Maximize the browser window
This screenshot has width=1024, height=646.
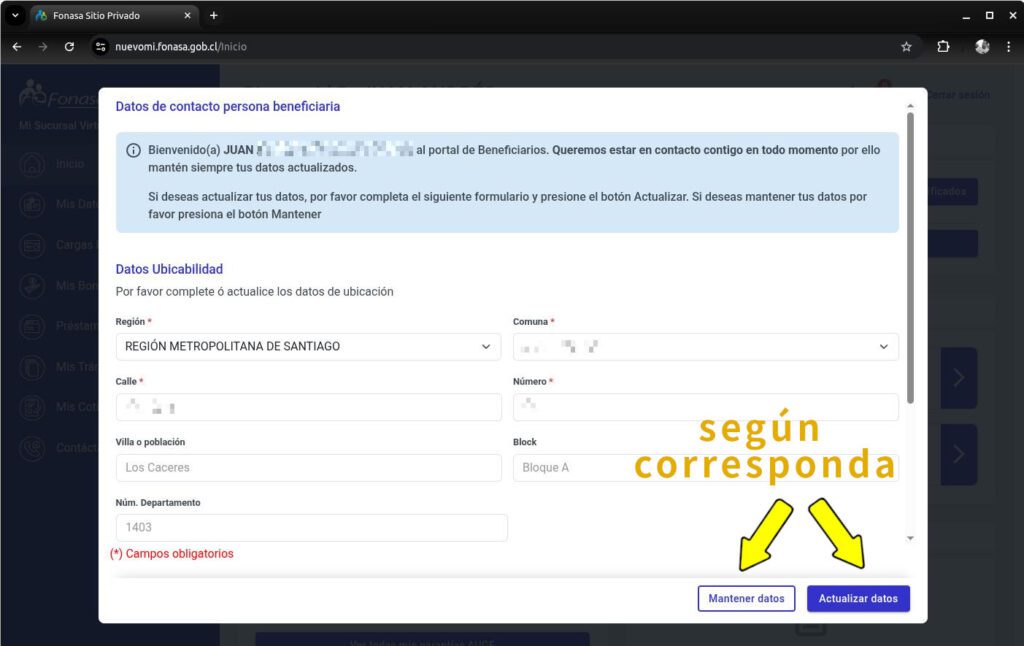click(989, 16)
